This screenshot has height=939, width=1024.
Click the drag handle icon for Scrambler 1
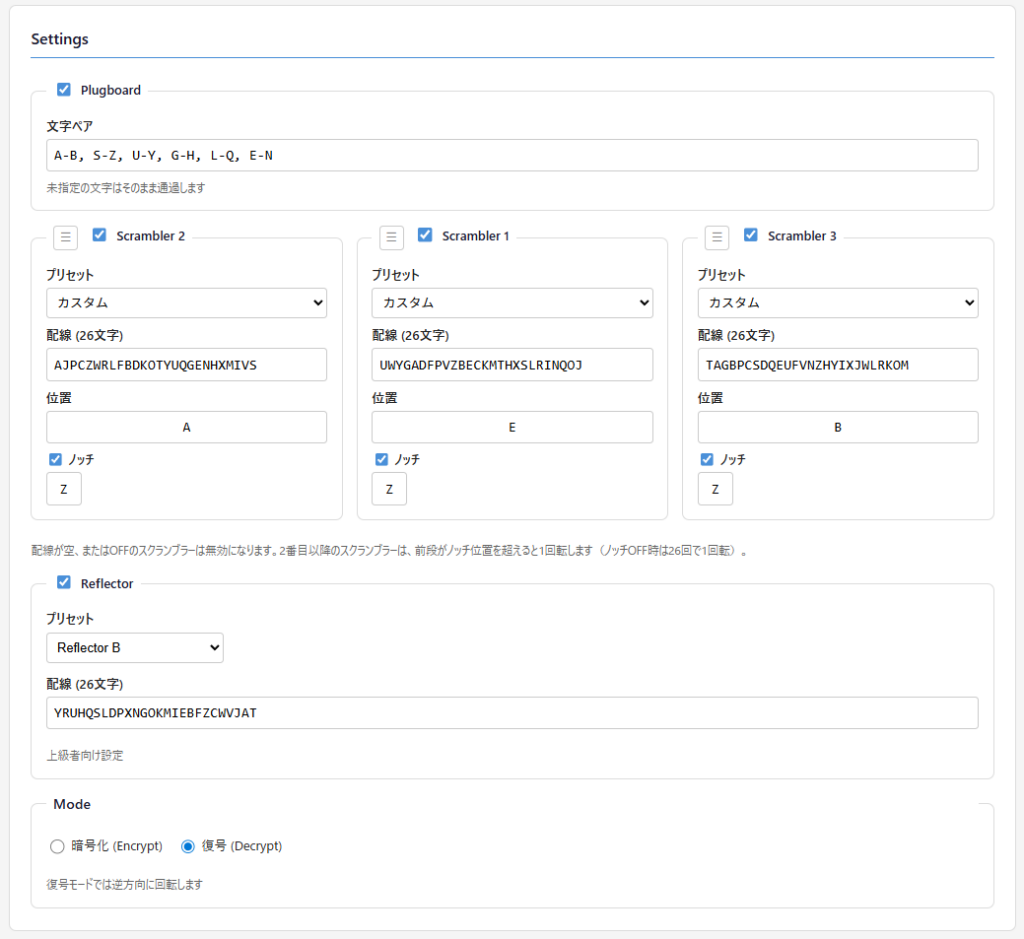(392, 237)
